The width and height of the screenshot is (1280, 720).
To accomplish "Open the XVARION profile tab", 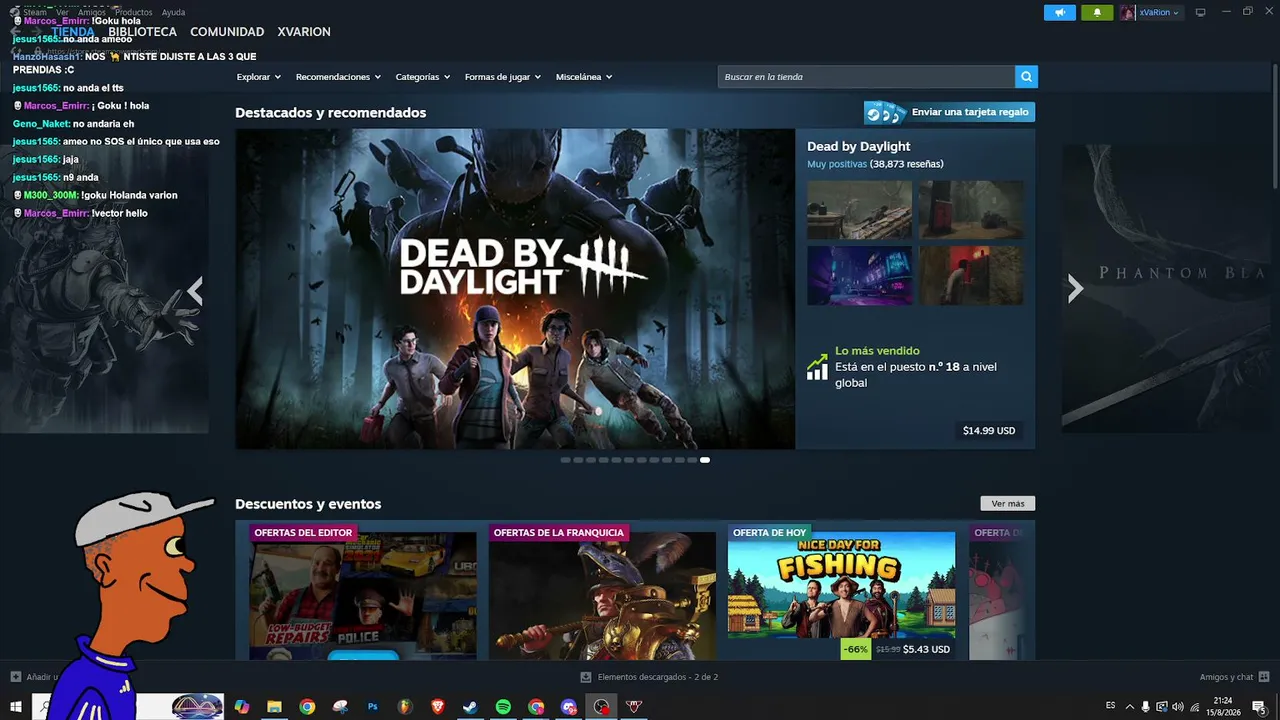I will 304,32.
